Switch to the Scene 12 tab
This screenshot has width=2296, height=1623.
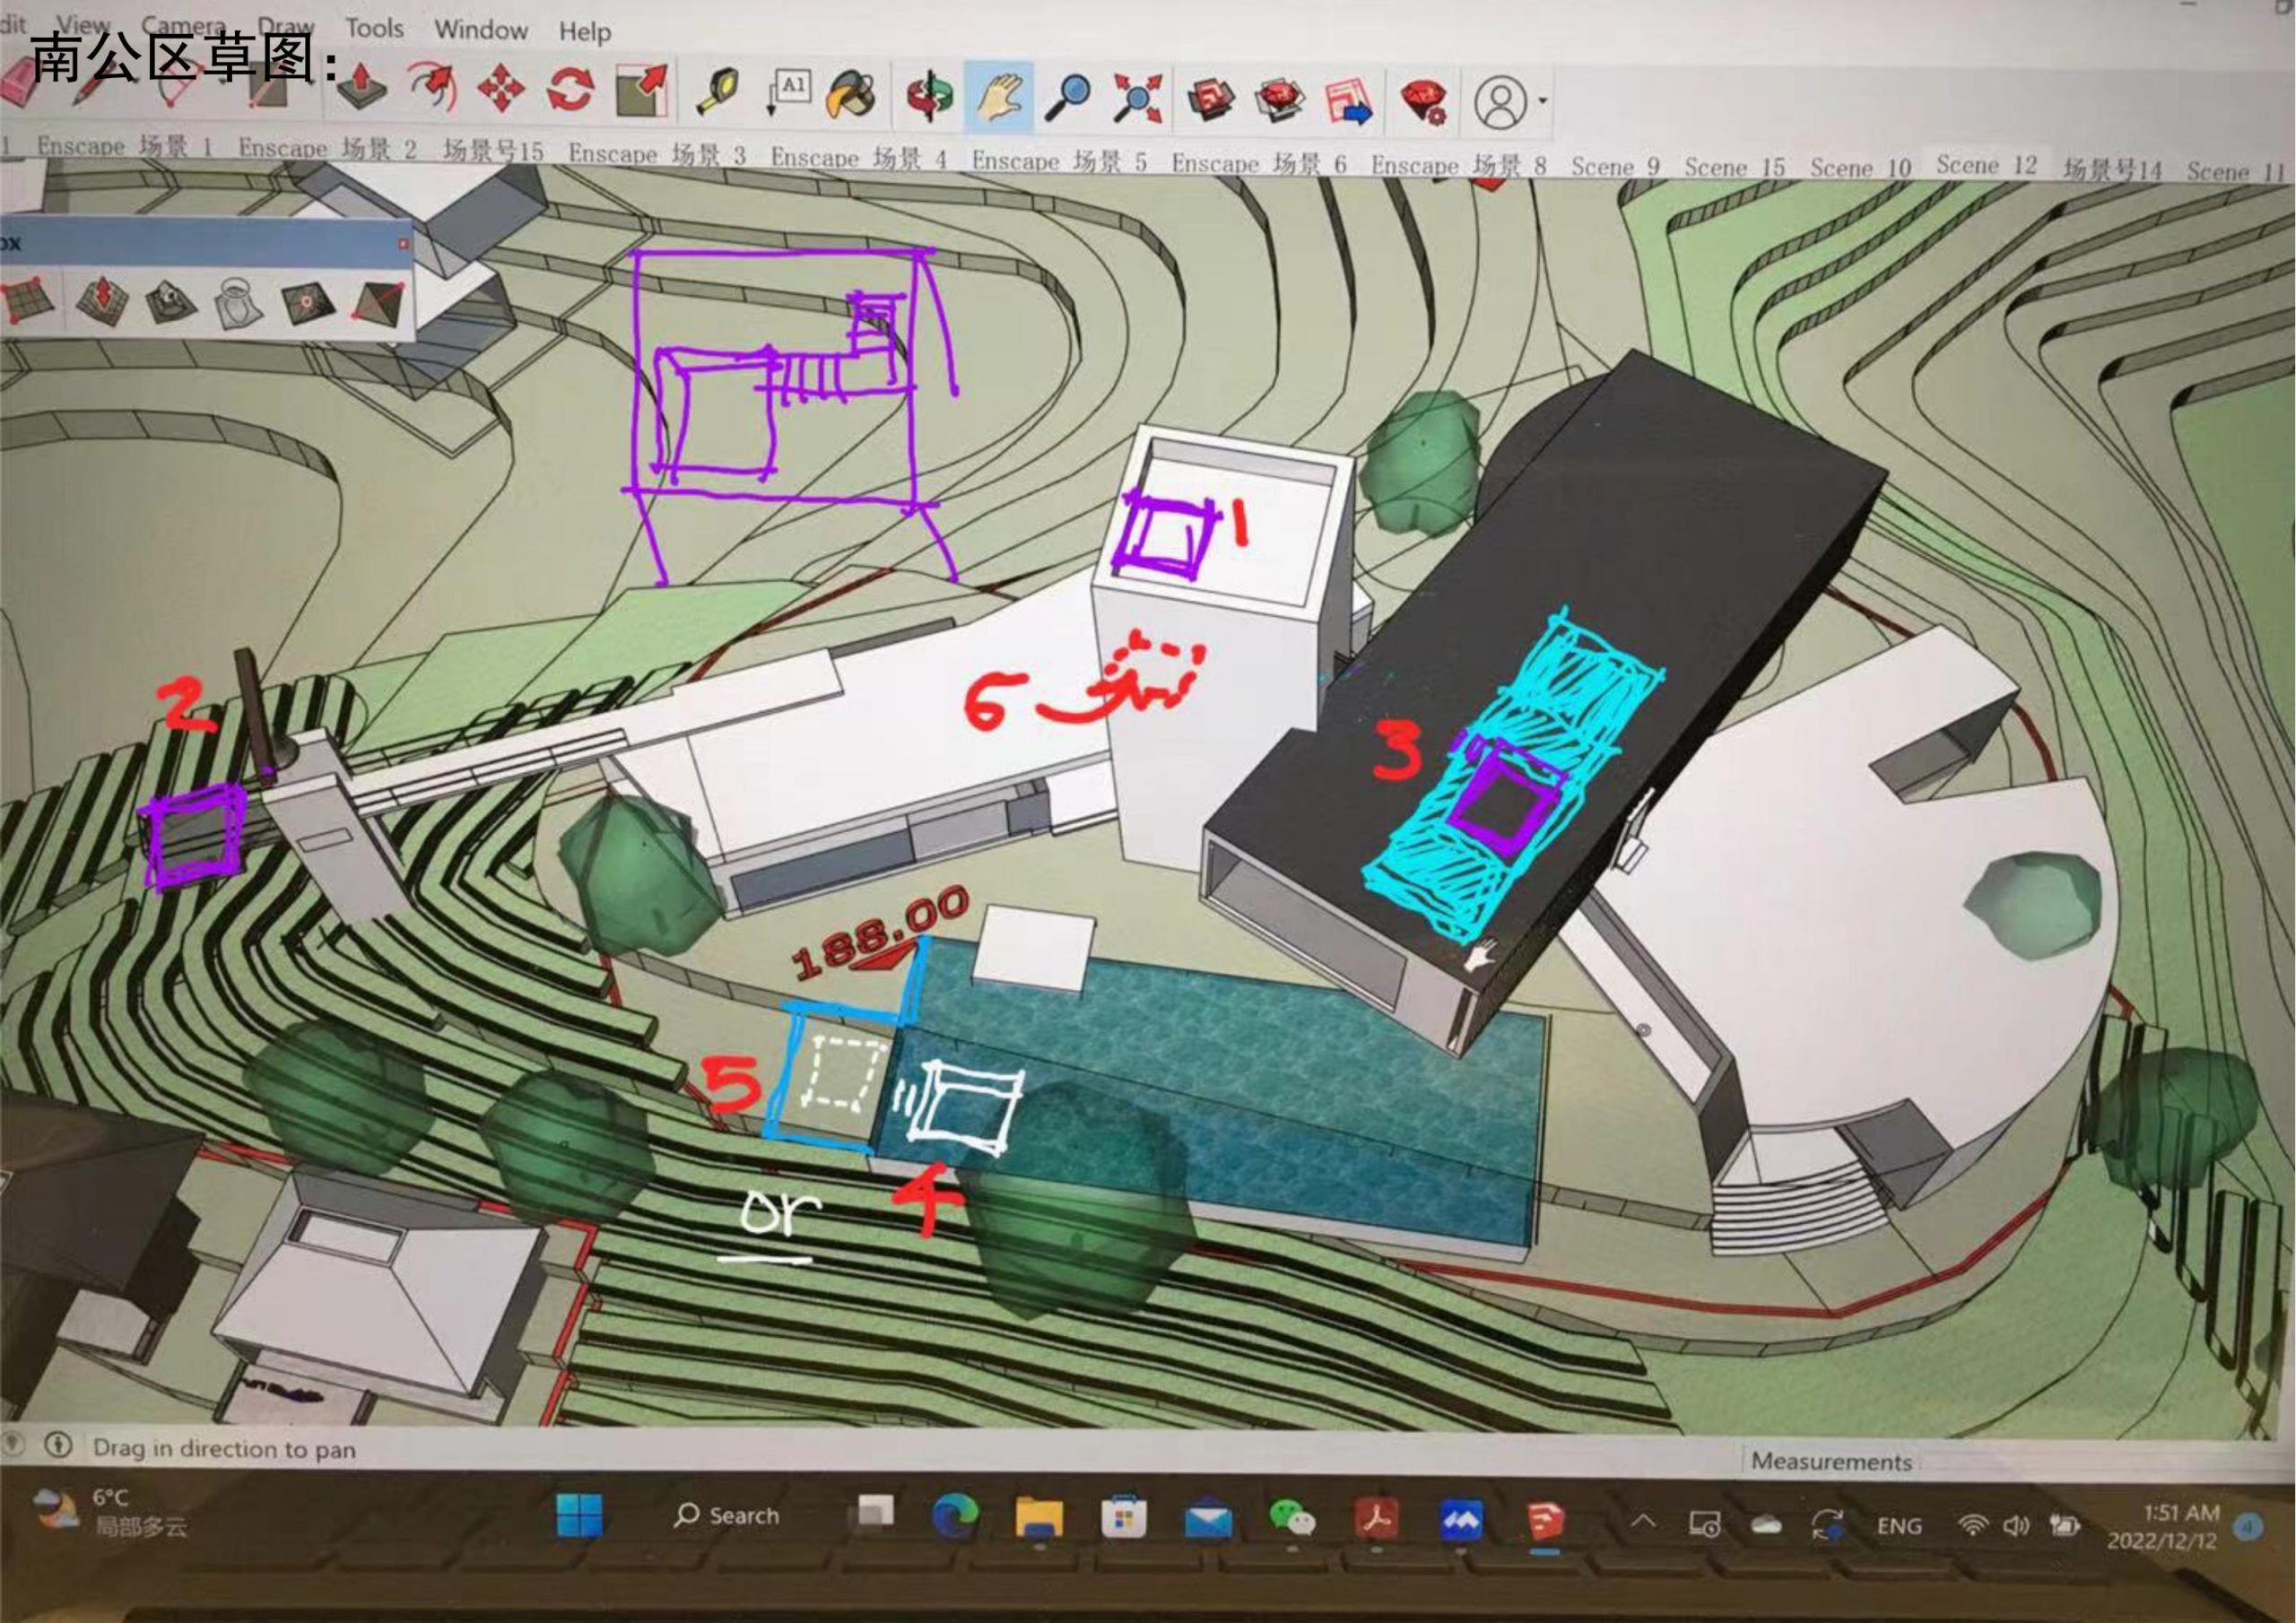click(1986, 166)
